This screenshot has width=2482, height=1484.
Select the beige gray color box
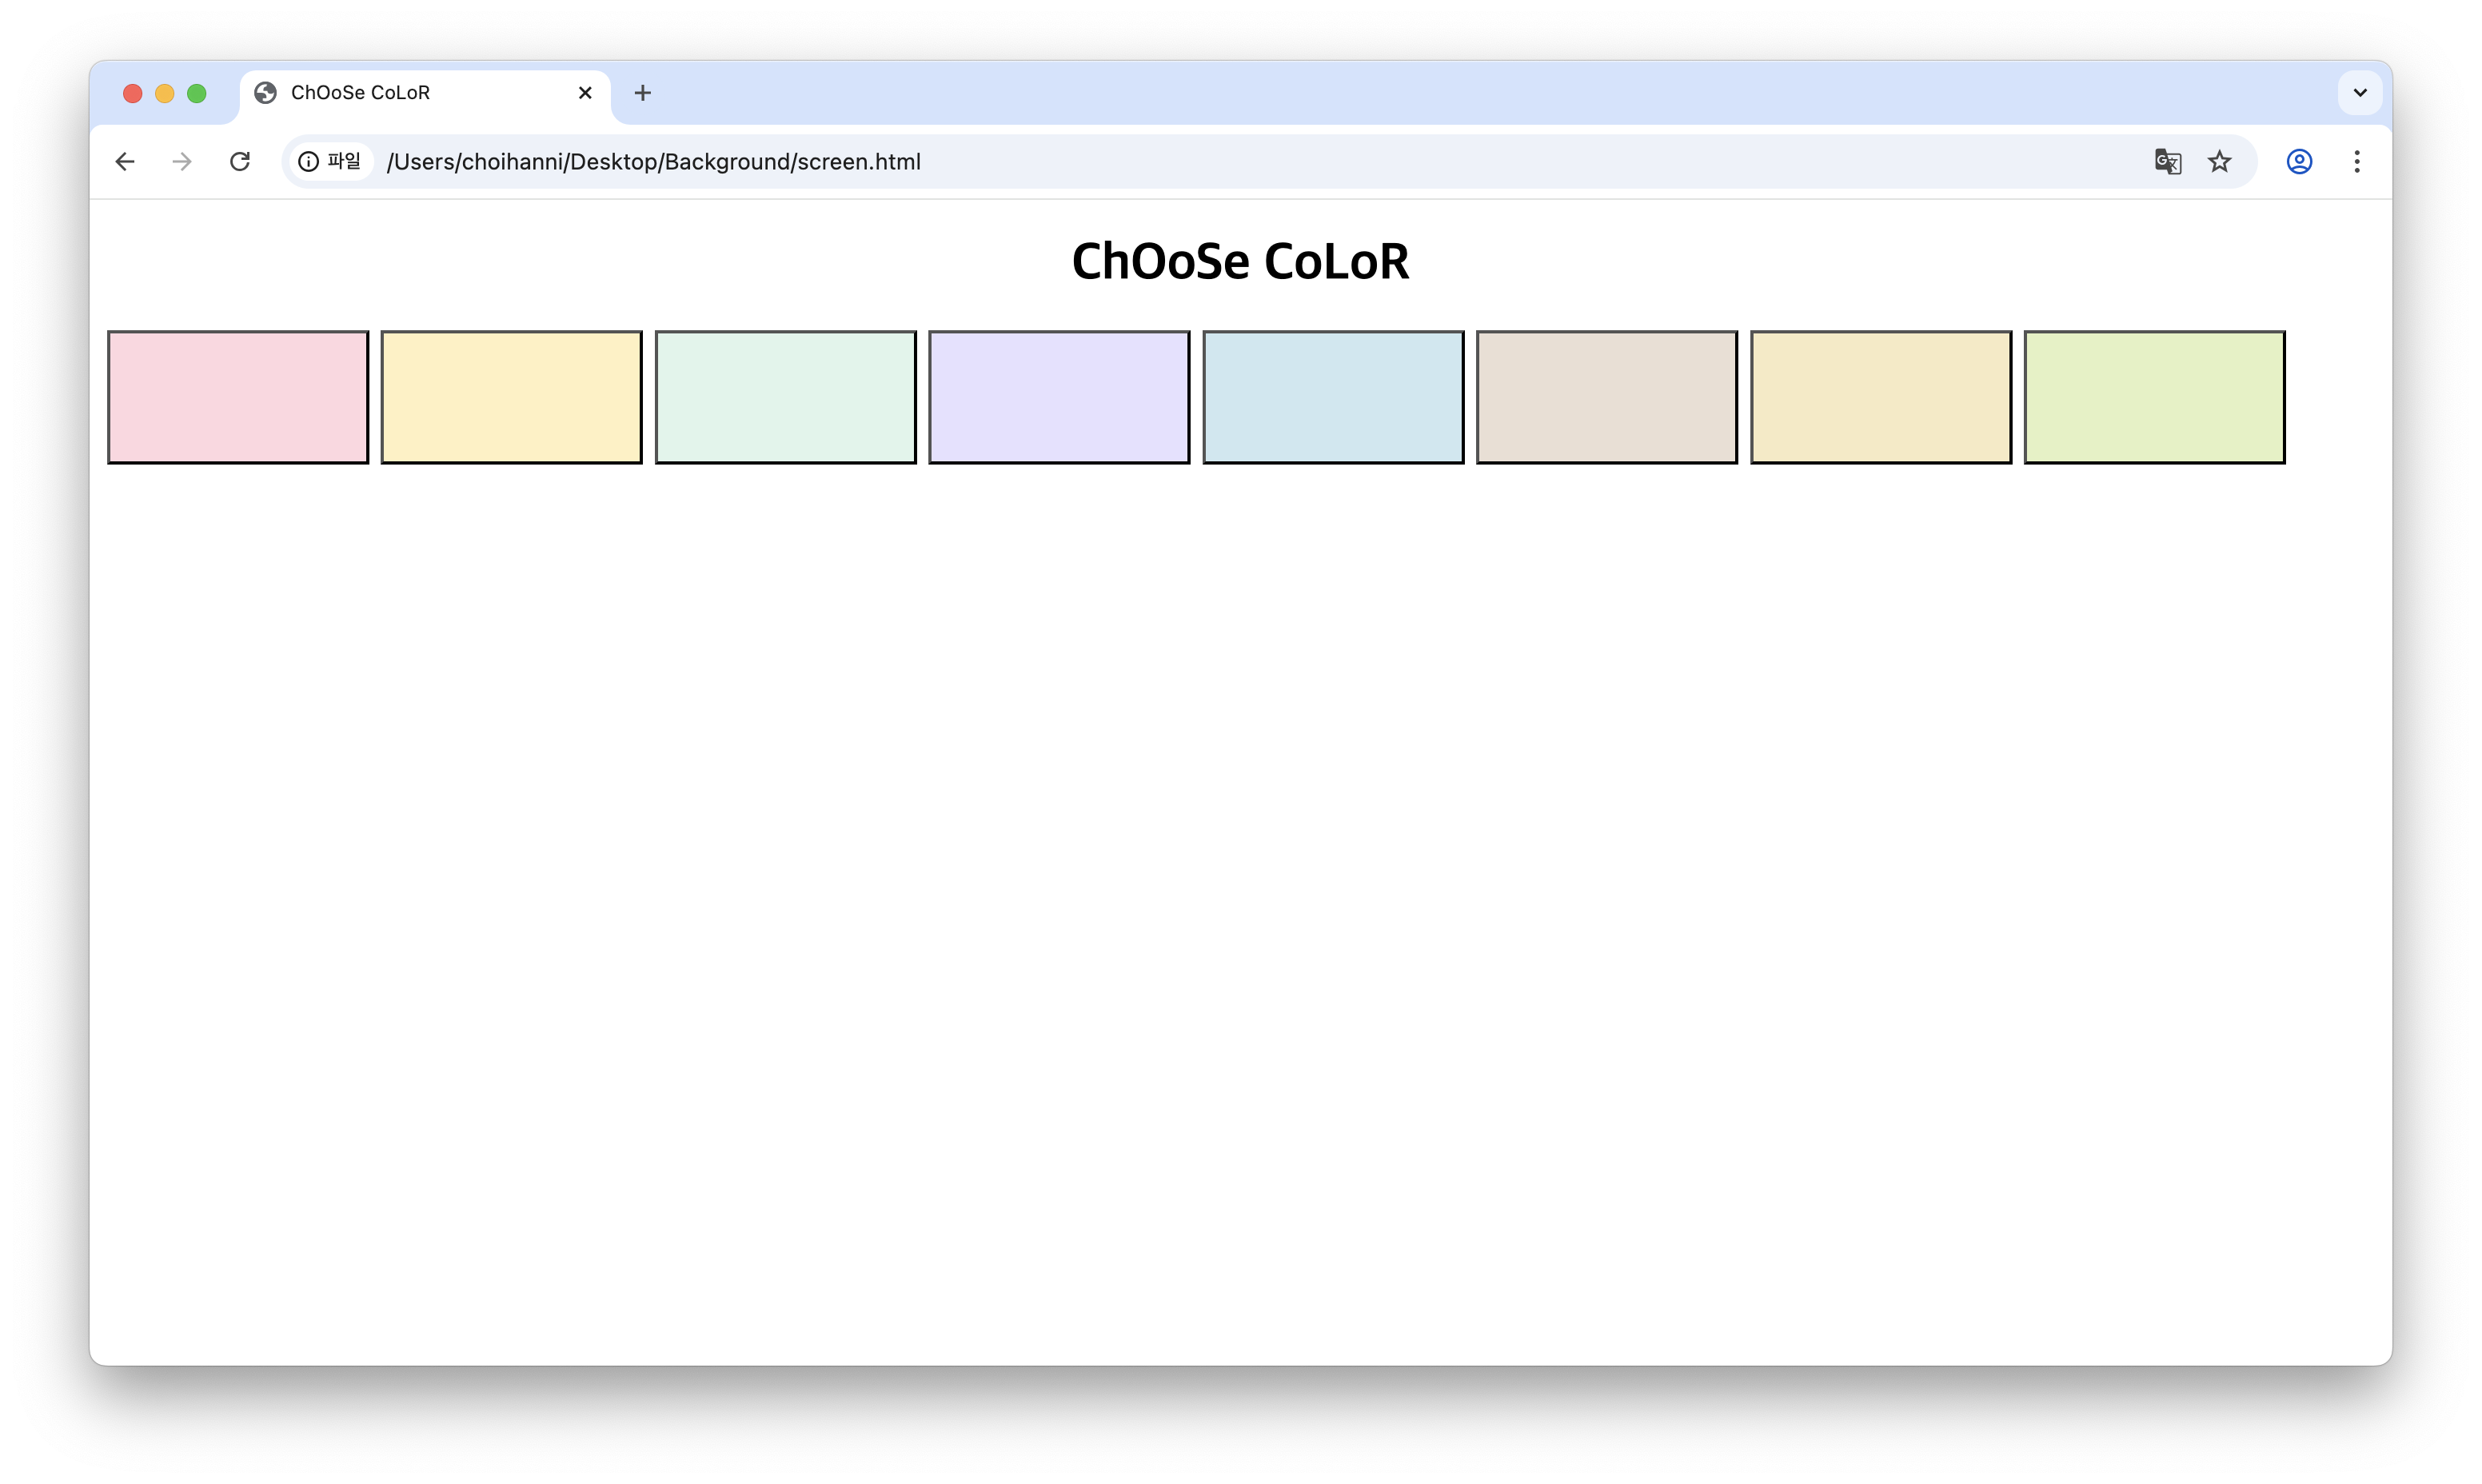pos(1607,397)
